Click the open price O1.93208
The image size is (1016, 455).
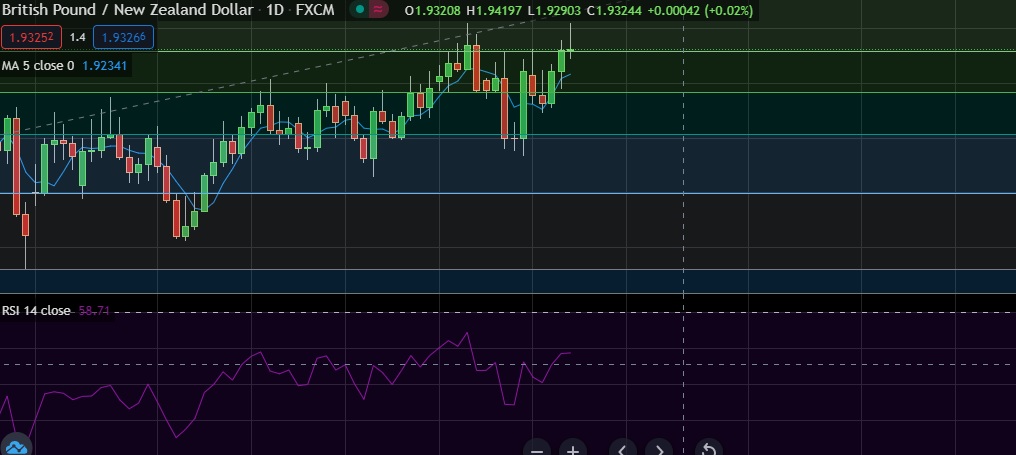pyautogui.click(x=433, y=11)
